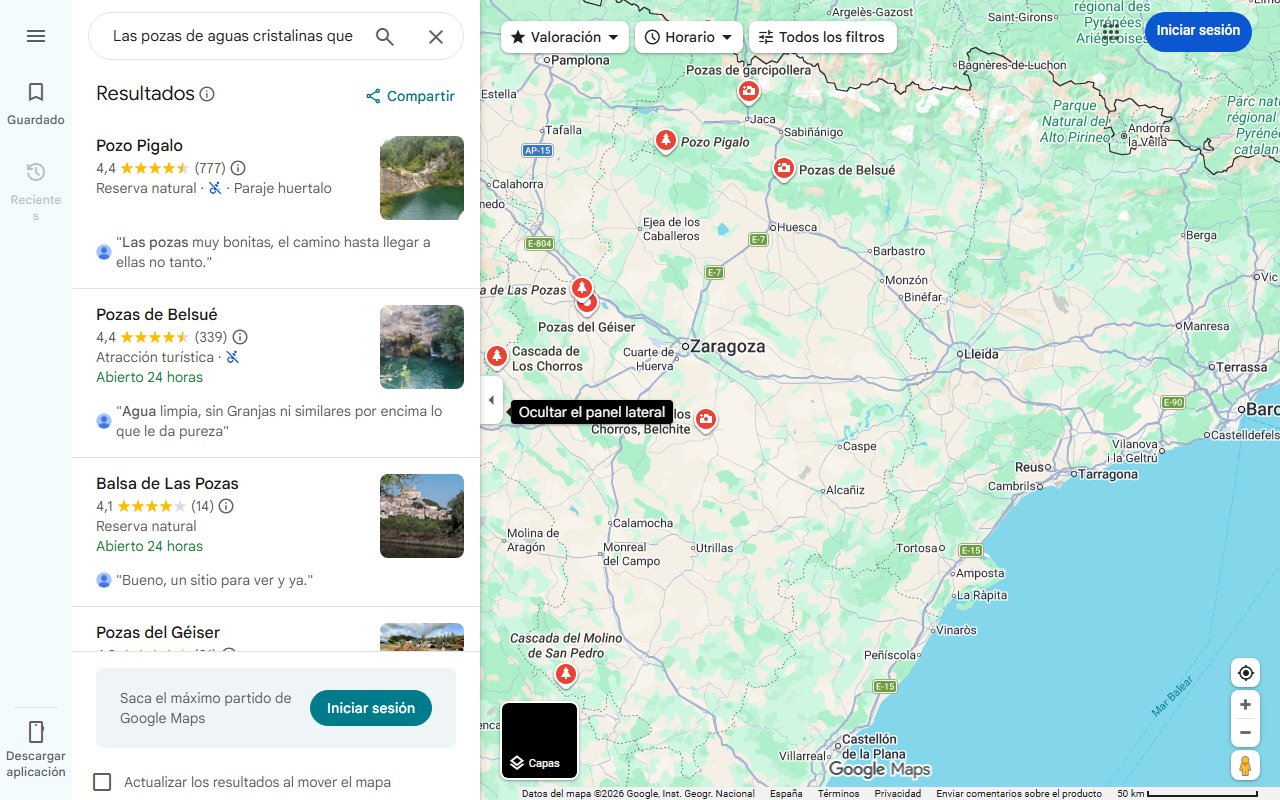Select the Guardado sidebar icon
1280x800 pixels.
point(36,91)
